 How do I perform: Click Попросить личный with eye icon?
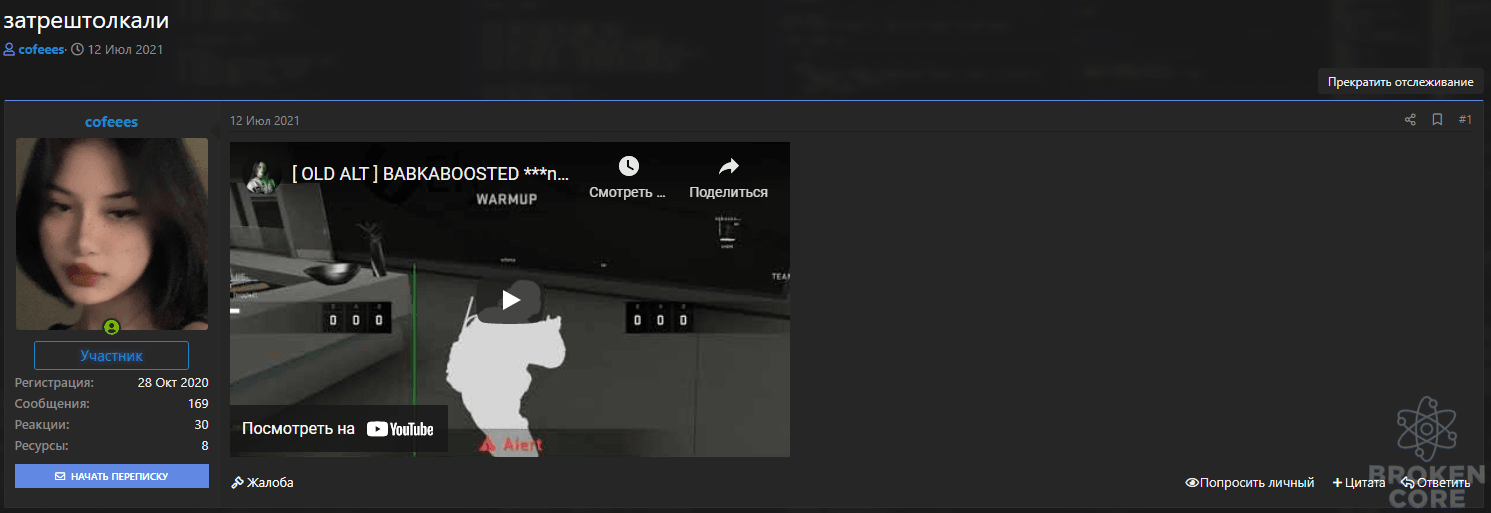tap(1249, 483)
